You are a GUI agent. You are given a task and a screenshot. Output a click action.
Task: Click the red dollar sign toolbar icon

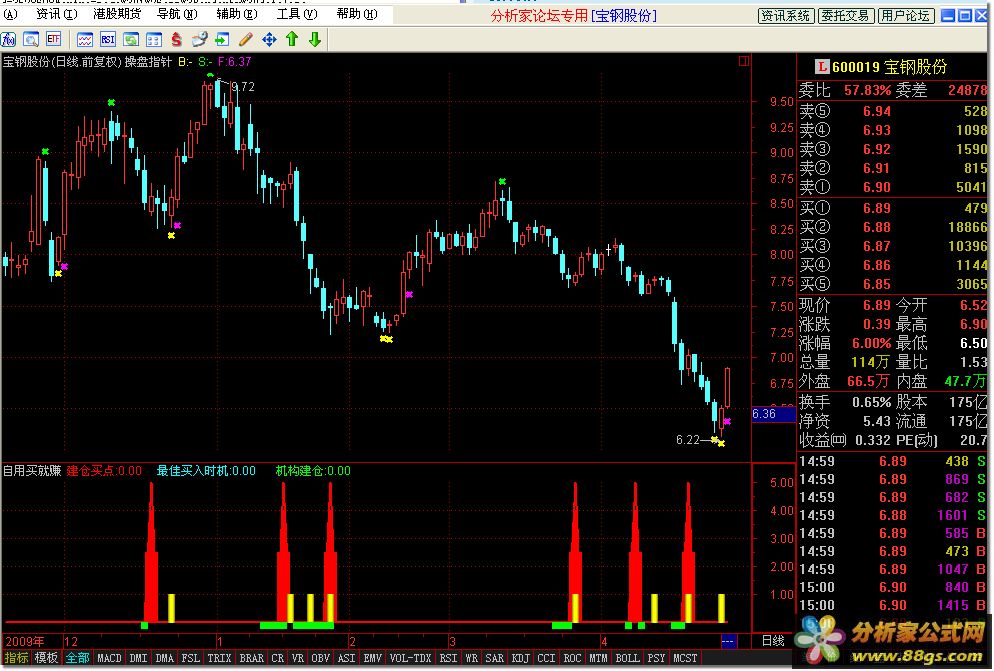point(176,40)
